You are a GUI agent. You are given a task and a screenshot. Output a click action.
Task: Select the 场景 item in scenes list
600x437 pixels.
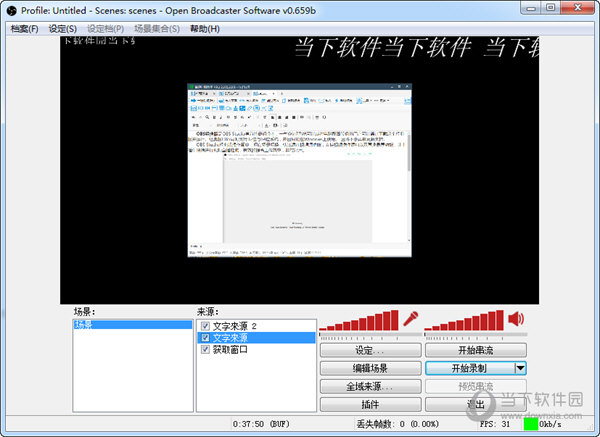133,324
